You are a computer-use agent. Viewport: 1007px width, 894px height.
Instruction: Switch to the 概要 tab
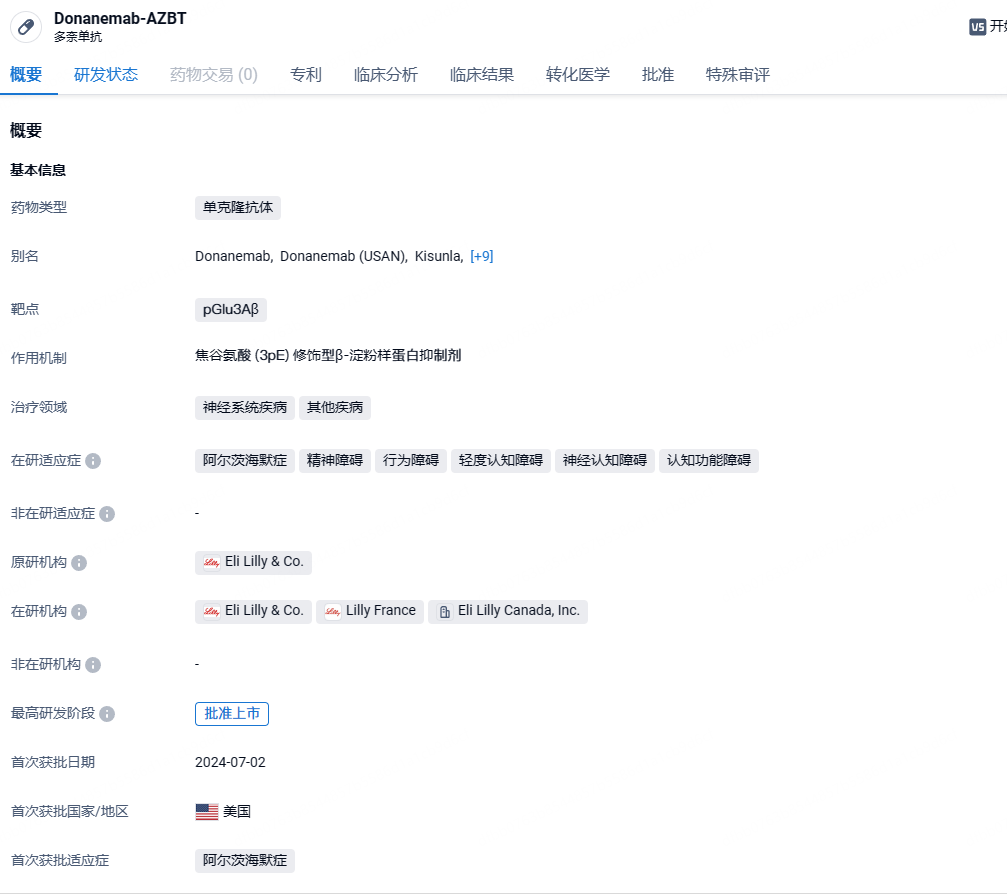[x=26, y=74]
